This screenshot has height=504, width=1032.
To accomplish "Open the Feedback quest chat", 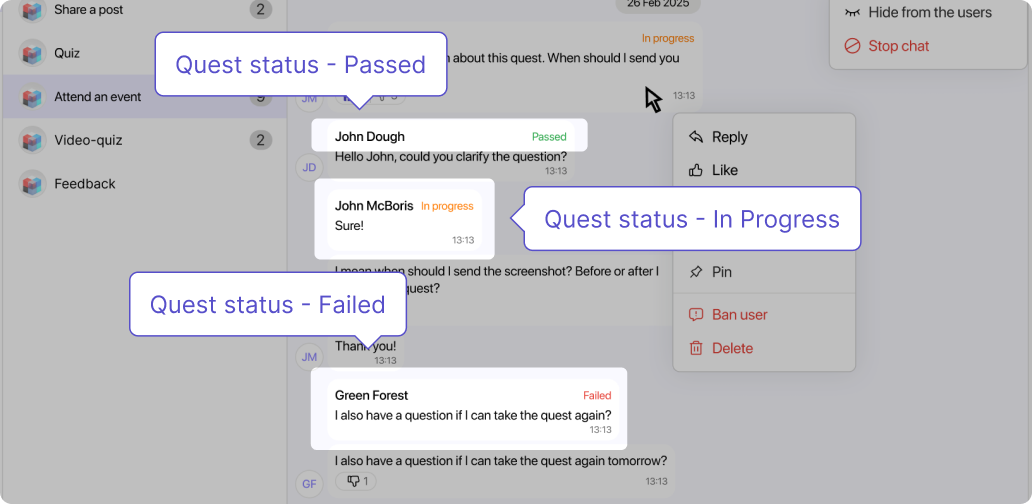I will click(x=85, y=184).
